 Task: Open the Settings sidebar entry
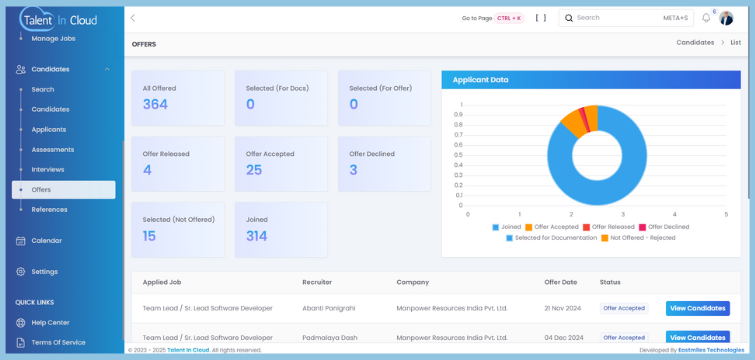coord(45,271)
